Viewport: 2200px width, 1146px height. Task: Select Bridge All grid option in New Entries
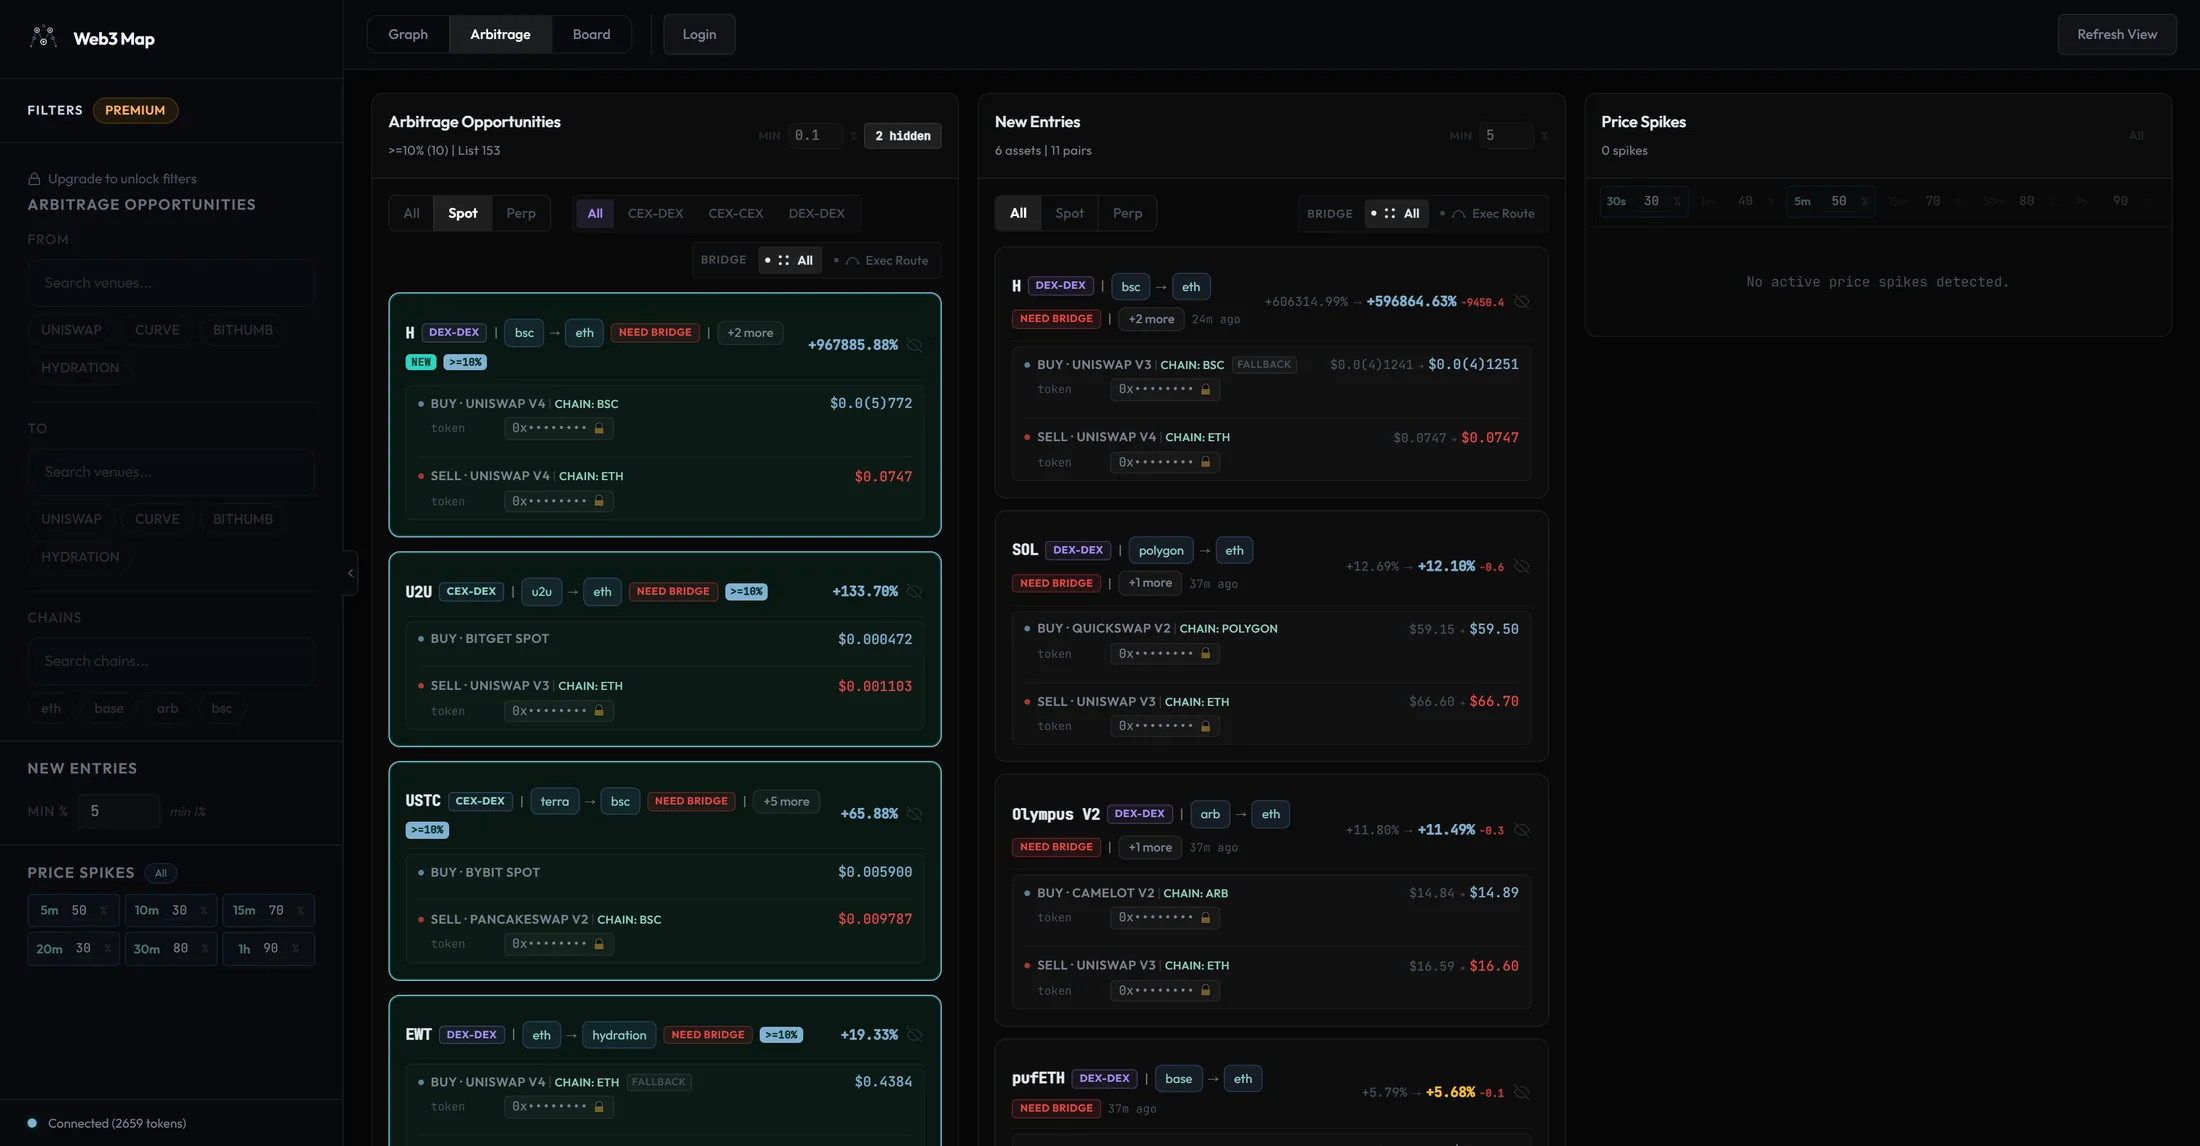click(1396, 213)
